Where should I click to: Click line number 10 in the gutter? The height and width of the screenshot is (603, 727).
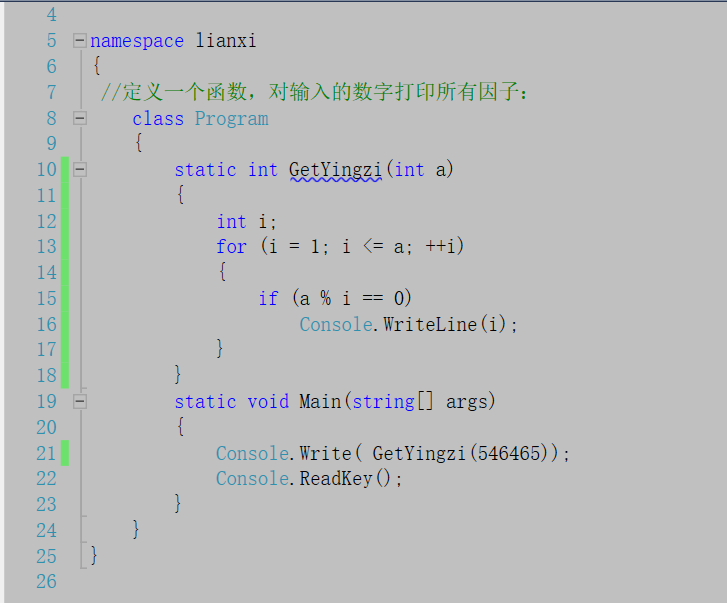46,170
